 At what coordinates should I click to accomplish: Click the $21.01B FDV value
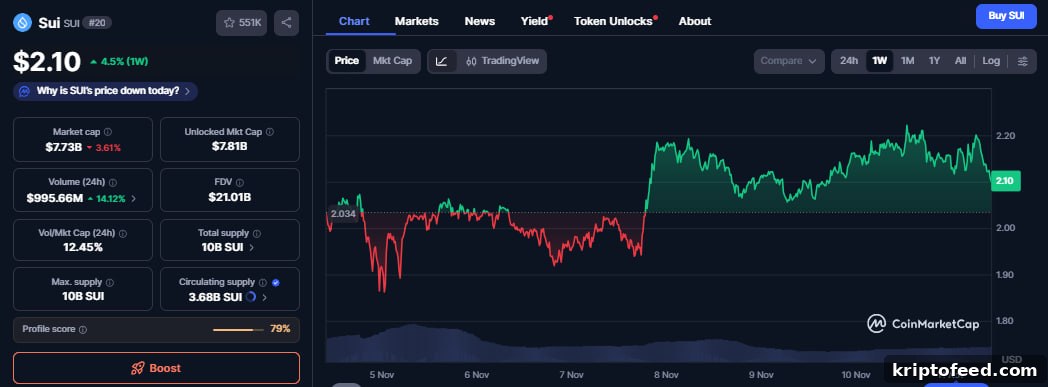pyautogui.click(x=230, y=197)
